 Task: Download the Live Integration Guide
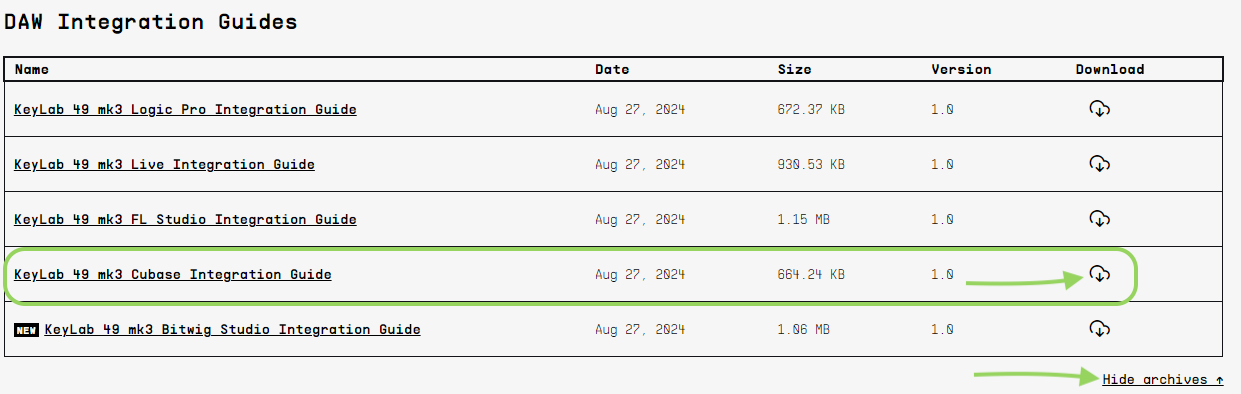[x=1099, y=164]
